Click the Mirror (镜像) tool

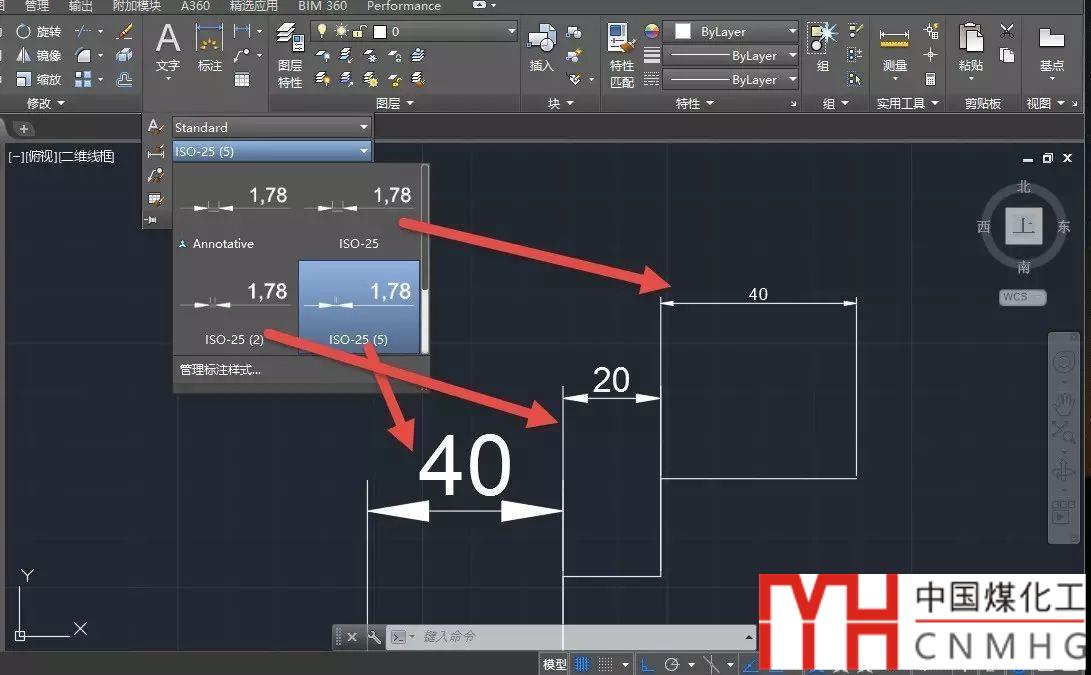pos(38,56)
